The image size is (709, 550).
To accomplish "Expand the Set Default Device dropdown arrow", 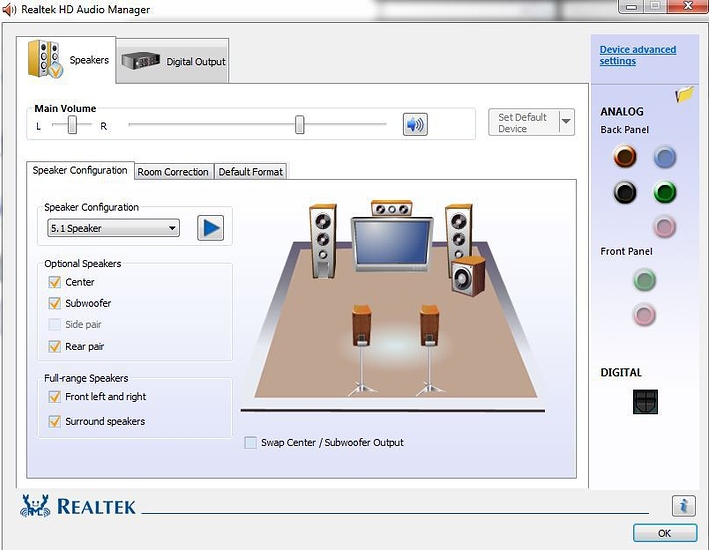I will 566,122.
